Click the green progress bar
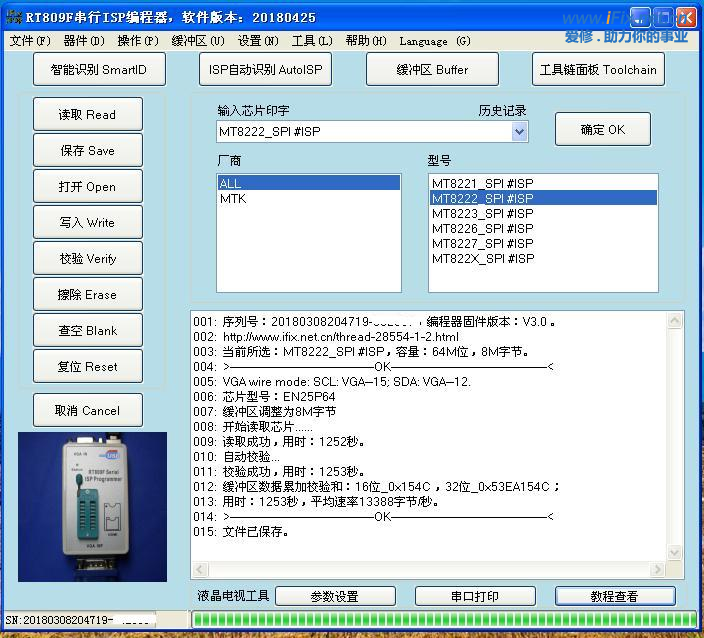 (x=444, y=620)
